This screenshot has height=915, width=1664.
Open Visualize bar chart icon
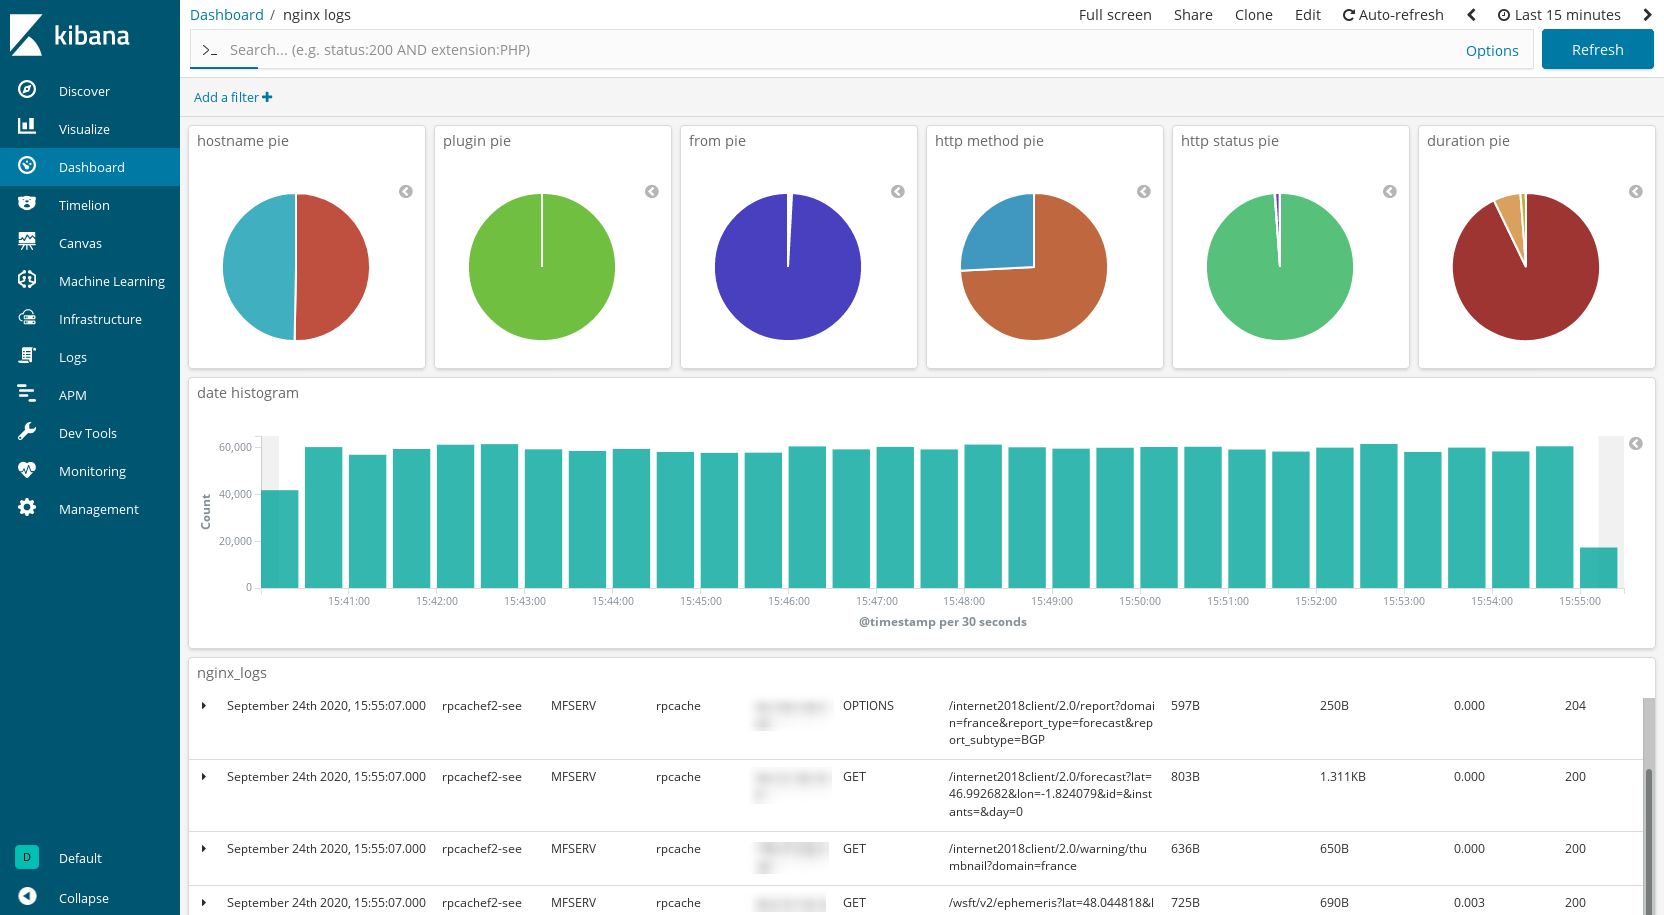tap(27, 127)
